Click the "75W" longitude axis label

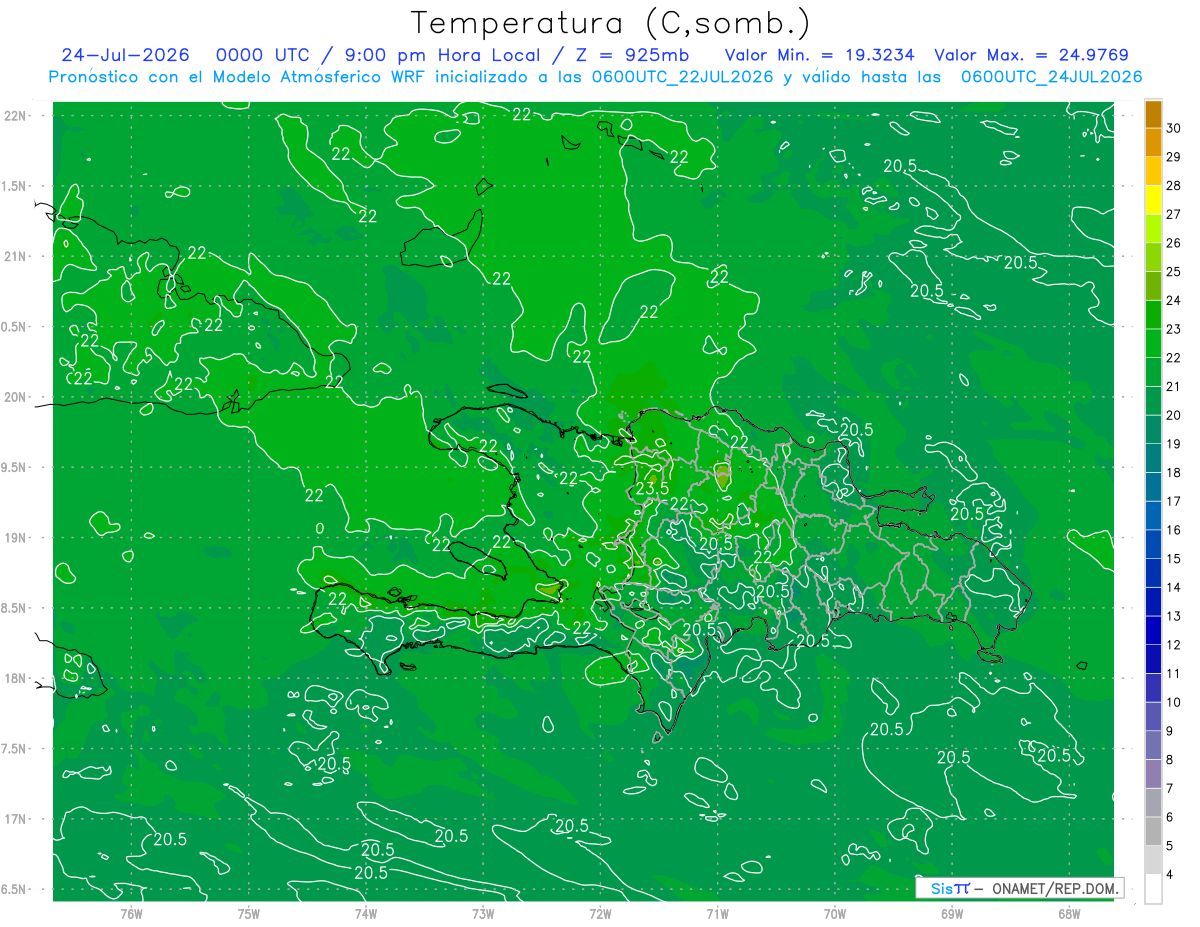click(249, 914)
